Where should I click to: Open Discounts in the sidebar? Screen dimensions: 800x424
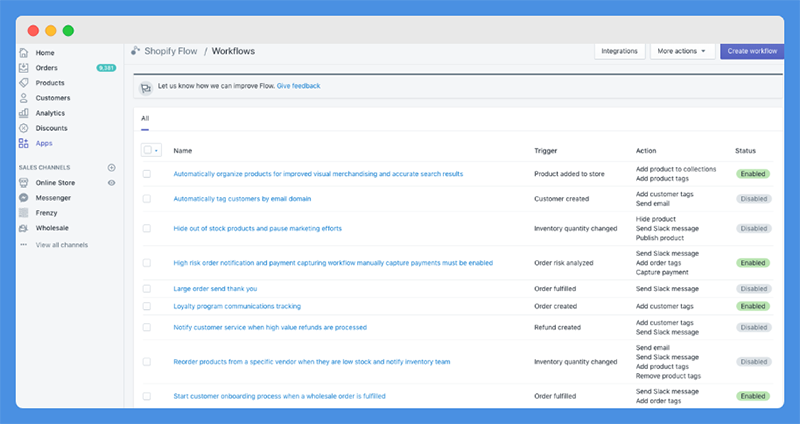pyautogui.click(x=52, y=128)
